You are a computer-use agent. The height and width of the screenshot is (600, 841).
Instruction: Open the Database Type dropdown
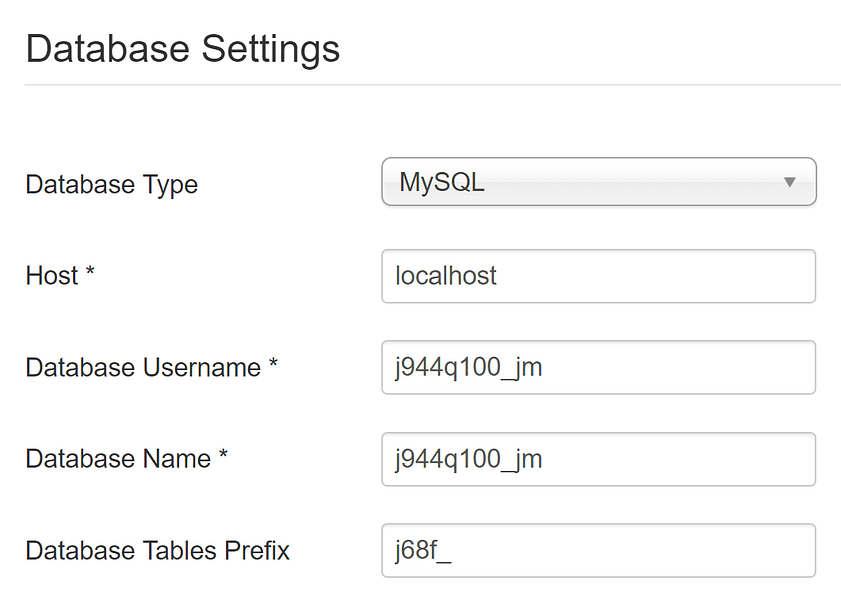[x=598, y=182]
